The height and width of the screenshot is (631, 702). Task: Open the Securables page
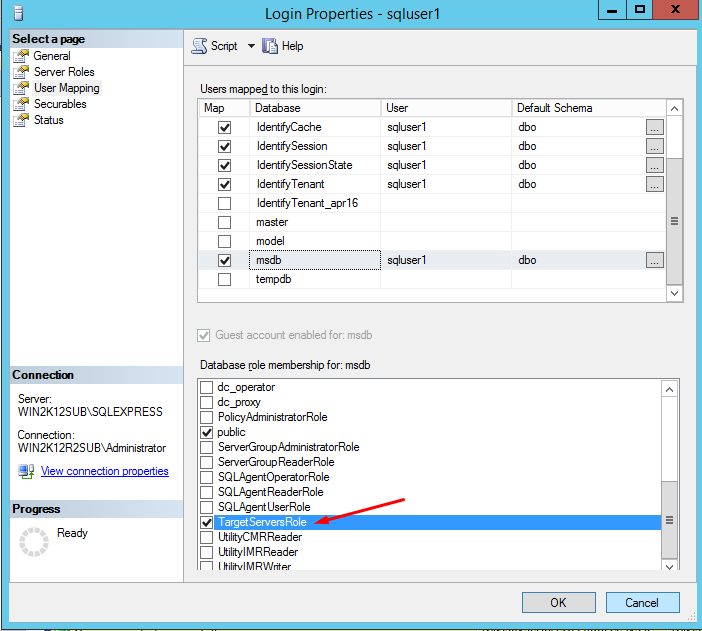tap(60, 104)
